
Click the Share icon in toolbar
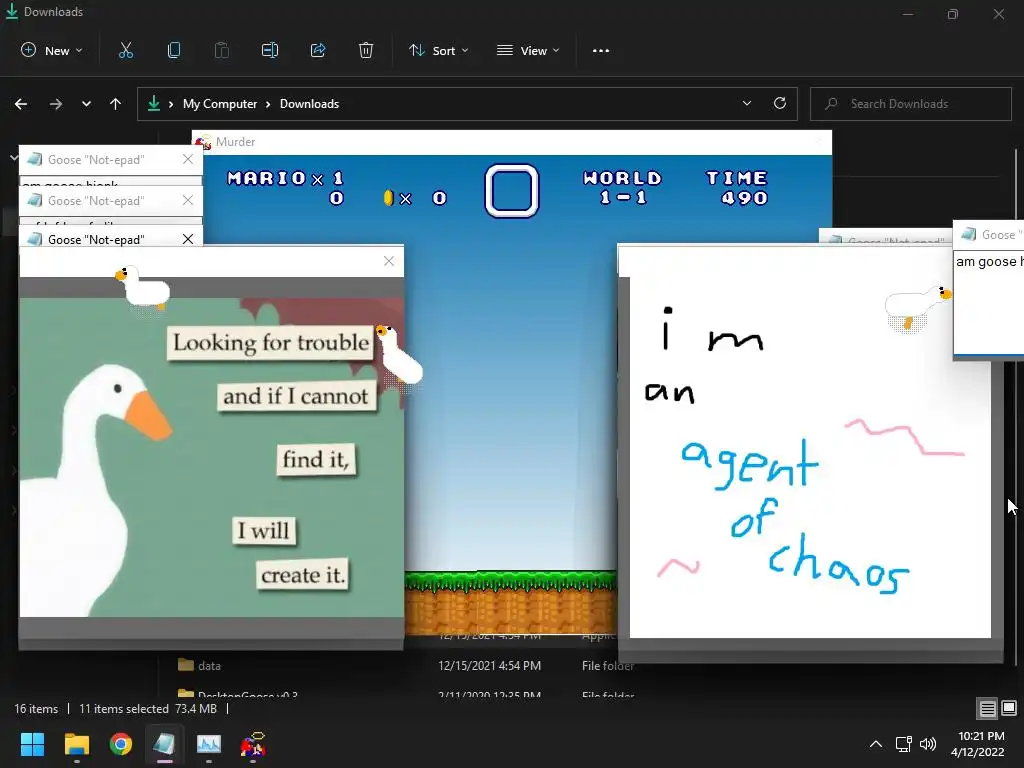[318, 50]
